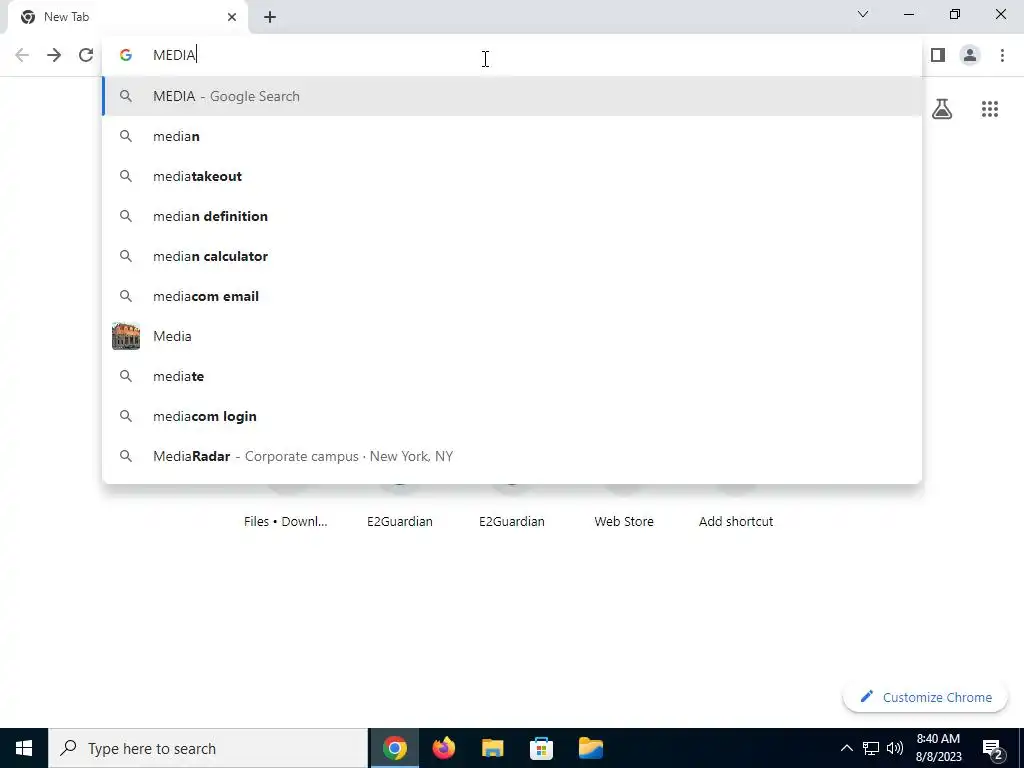Click 'Type here to search' taskbar box
This screenshot has height=768, width=1024.
[208, 748]
